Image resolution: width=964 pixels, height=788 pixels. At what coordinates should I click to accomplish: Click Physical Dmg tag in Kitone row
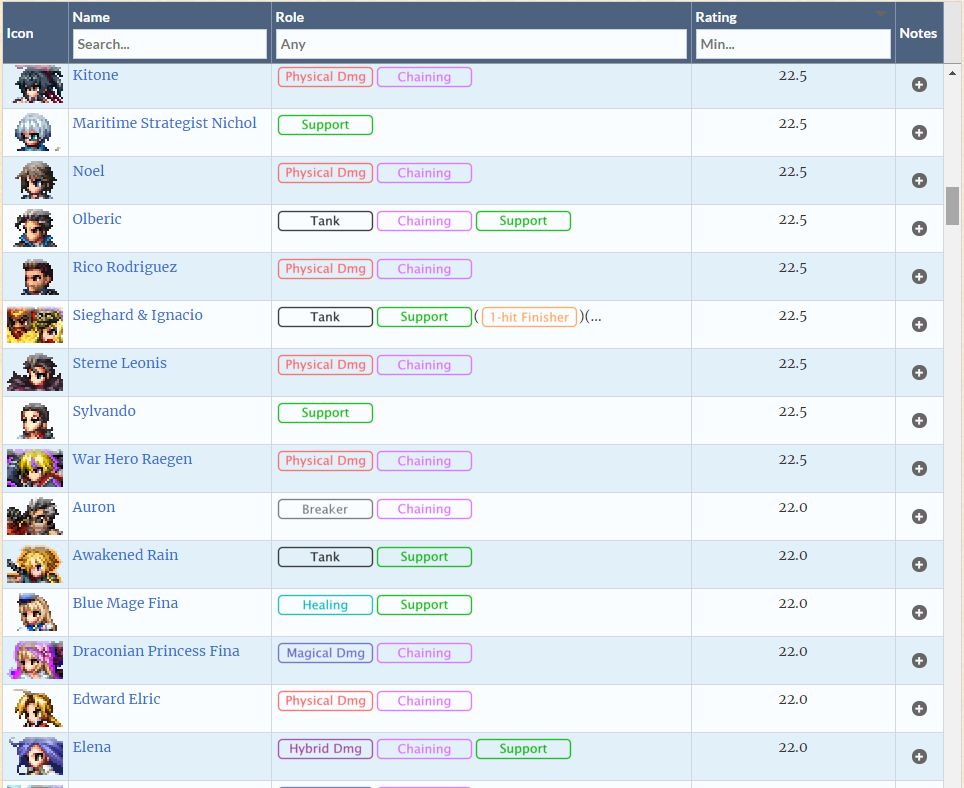(x=325, y=77)
